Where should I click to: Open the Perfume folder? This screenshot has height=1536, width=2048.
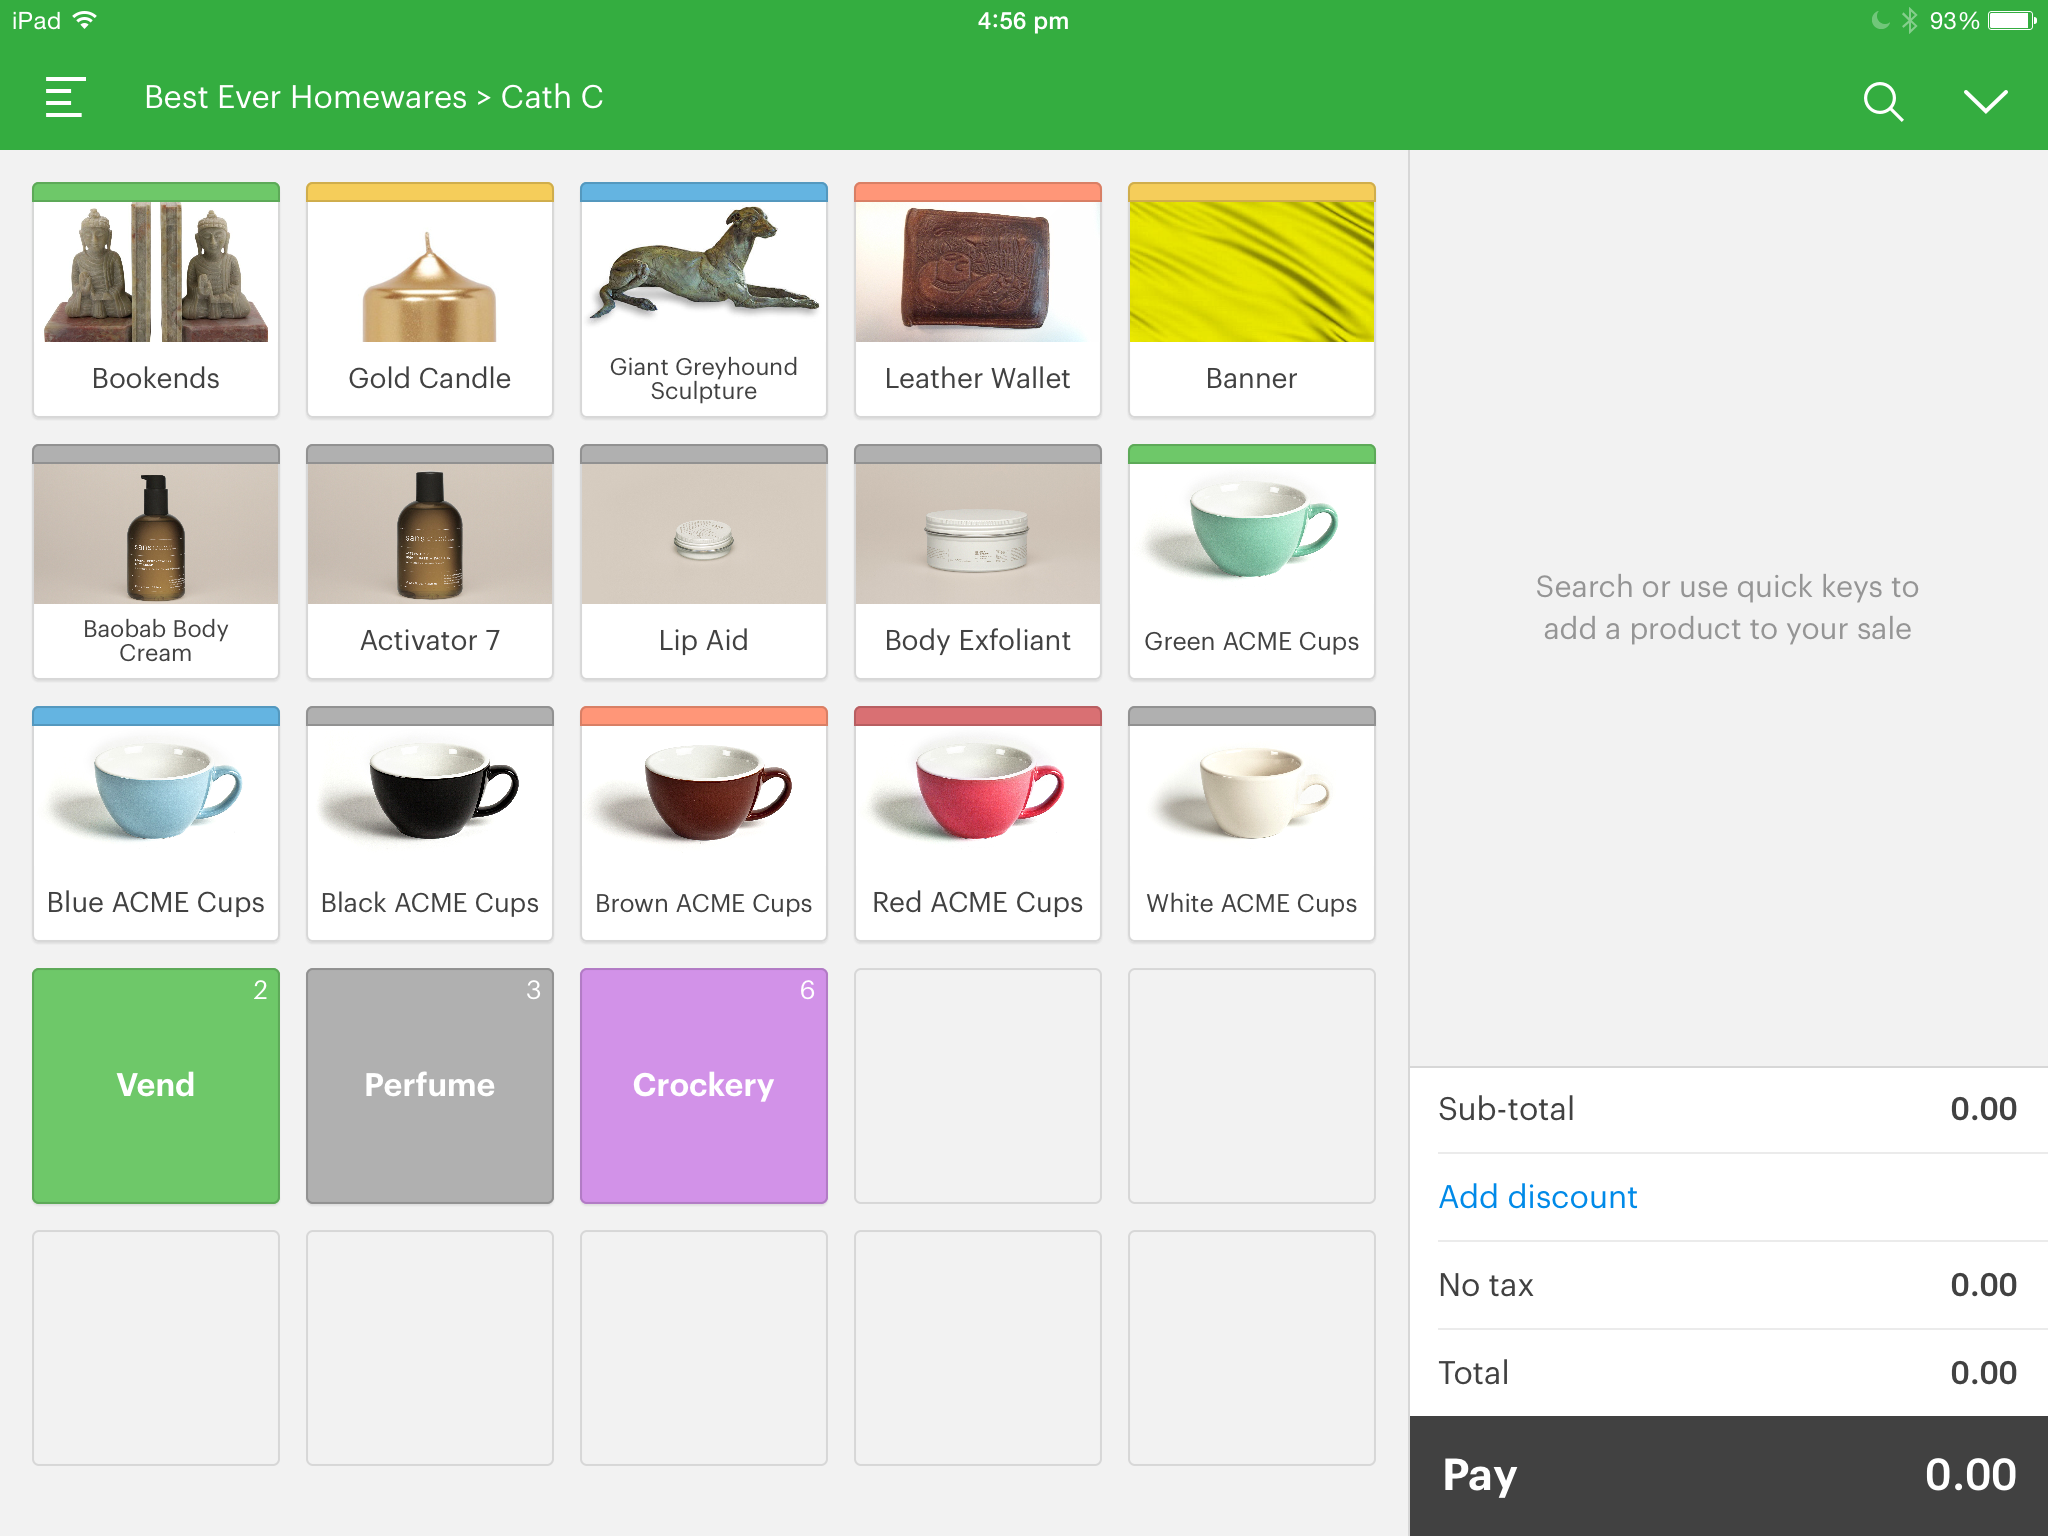point(430,1085)
